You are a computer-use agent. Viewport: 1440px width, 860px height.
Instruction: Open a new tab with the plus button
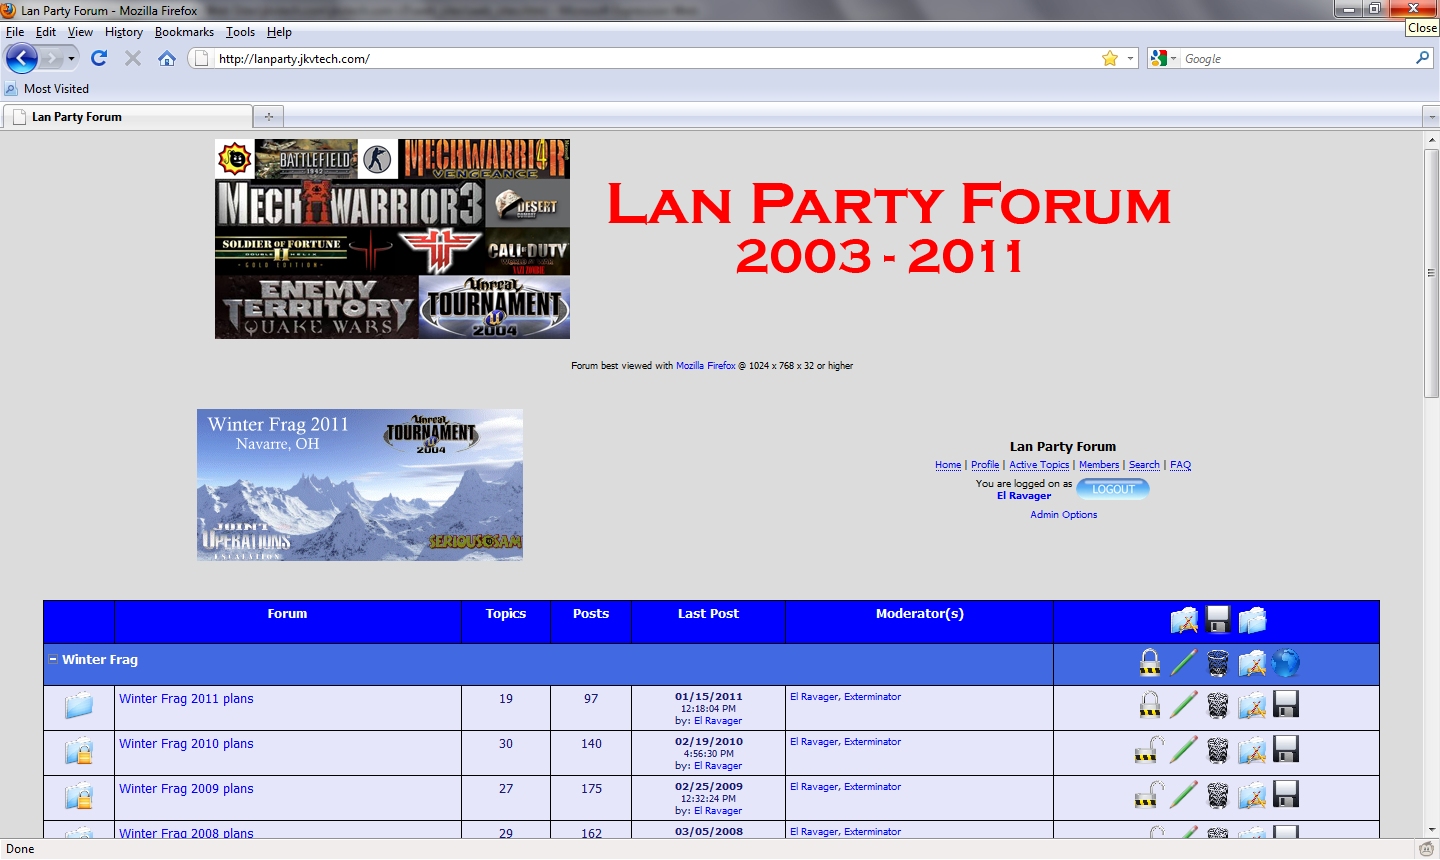[x=268, y=117]
